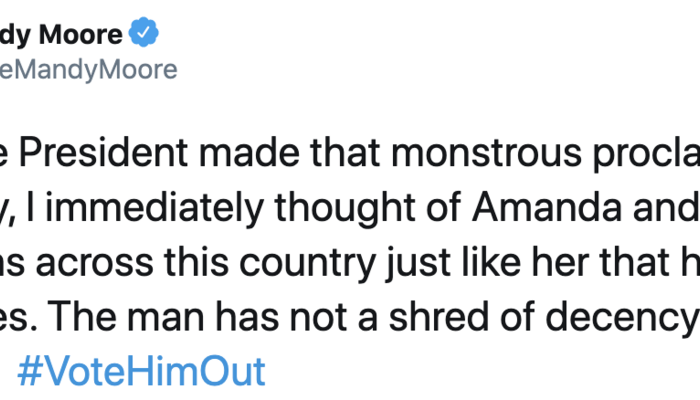Screen dimensions: 700x400
Task: Click the blue verified badge icon
Action: (146, 35)
